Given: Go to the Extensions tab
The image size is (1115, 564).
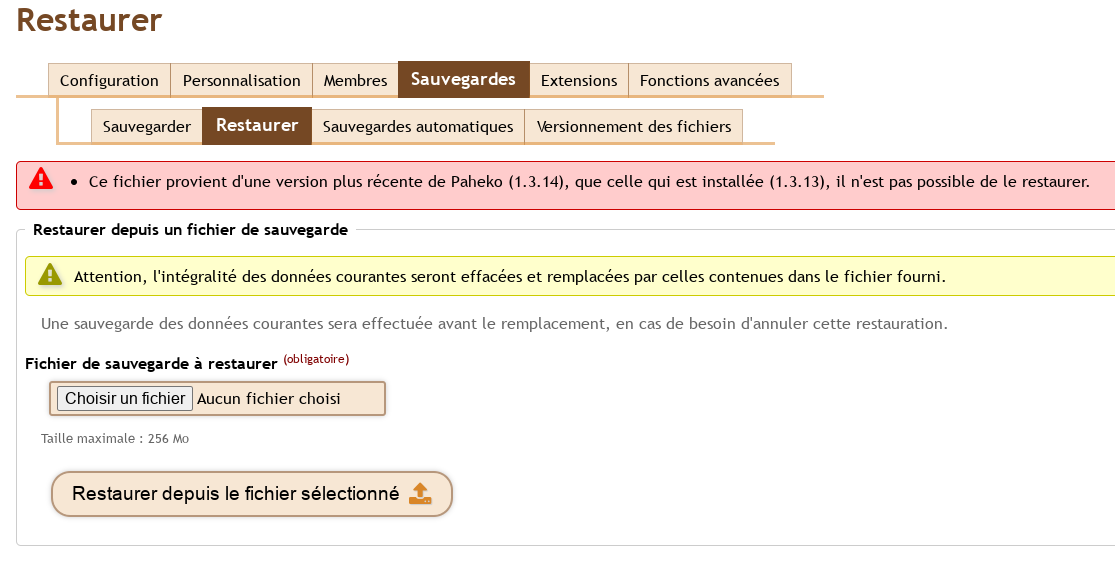Looking at the screenshot, I should [x=579, y=80].
